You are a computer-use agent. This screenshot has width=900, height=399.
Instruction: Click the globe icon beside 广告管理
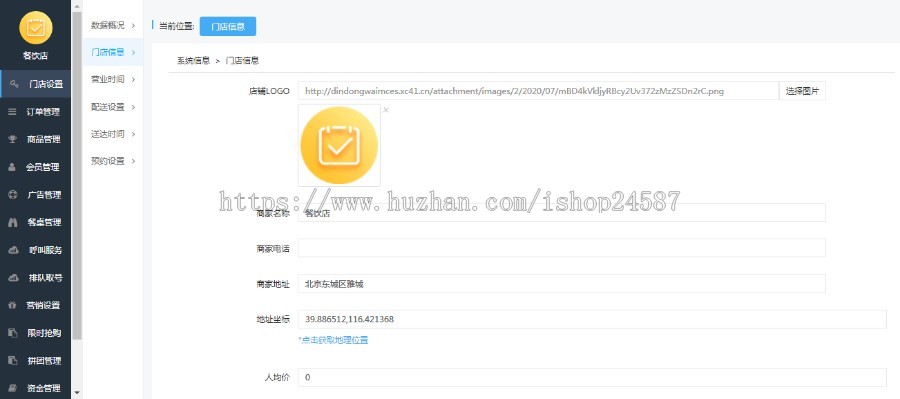pos(12,195)
